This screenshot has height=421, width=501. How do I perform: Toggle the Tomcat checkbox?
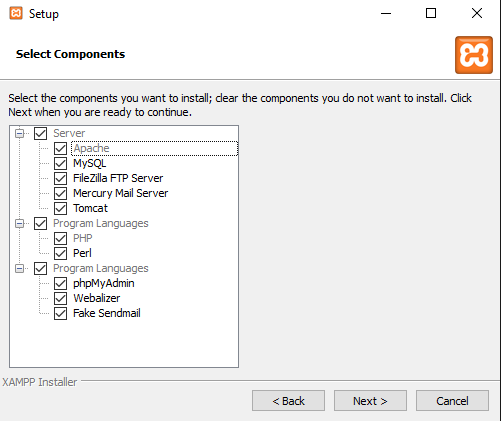(x=60, y=208)
